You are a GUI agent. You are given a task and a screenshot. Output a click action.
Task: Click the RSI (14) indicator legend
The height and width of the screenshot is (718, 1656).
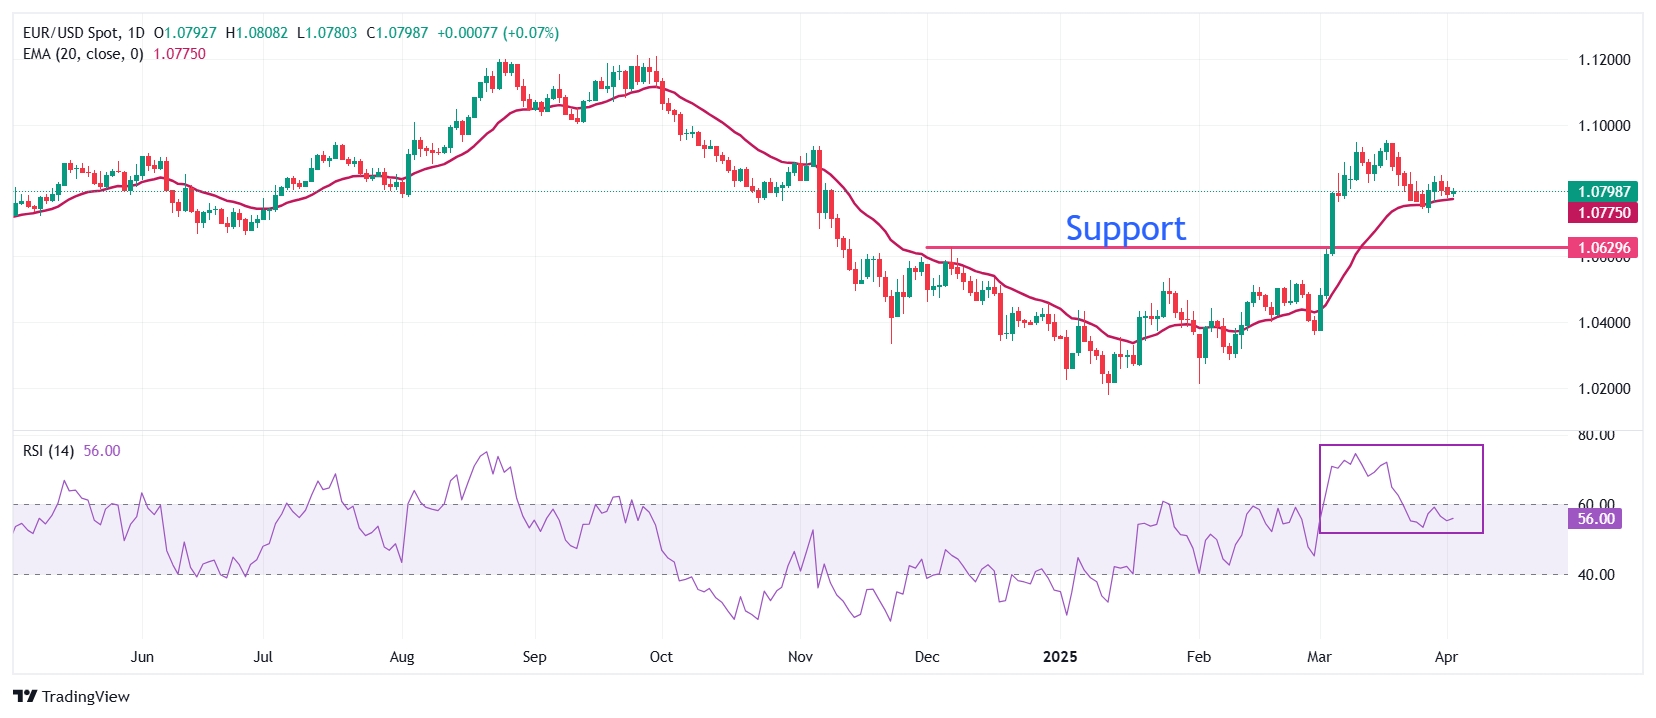pos(48,451)
